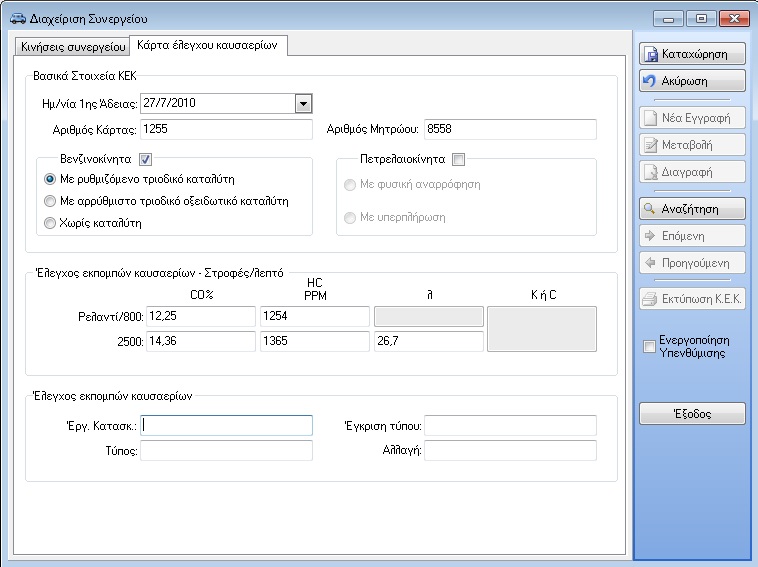Click the gray Κ ή C field

pyautogui.click(x=542, y=329)
